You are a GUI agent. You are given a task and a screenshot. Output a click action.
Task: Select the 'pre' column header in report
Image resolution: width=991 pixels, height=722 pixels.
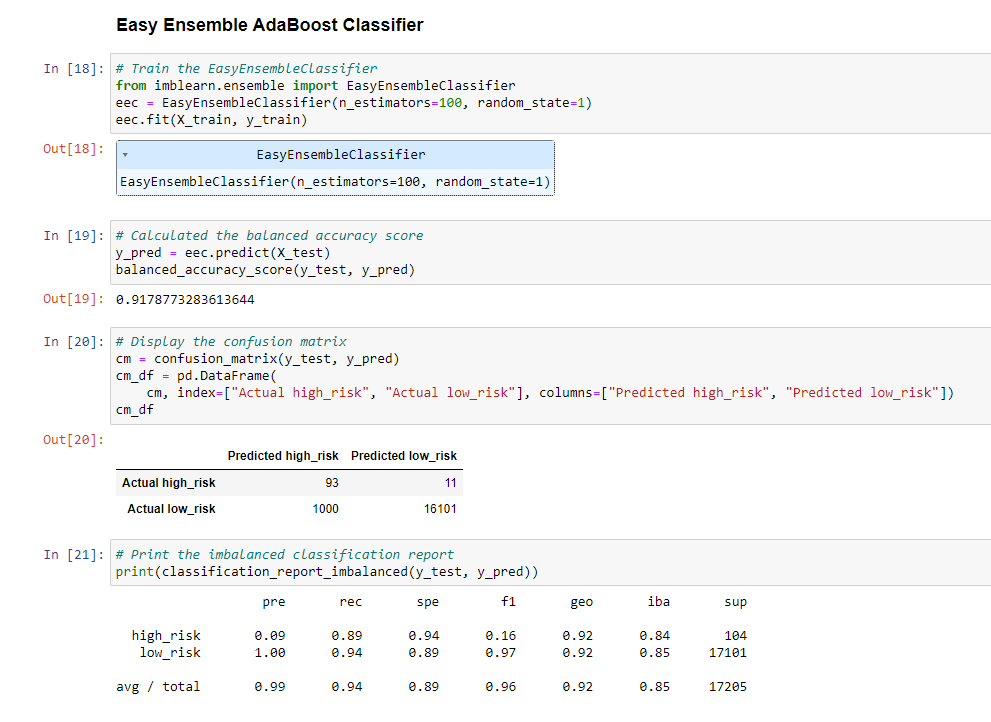pos(274,602)
